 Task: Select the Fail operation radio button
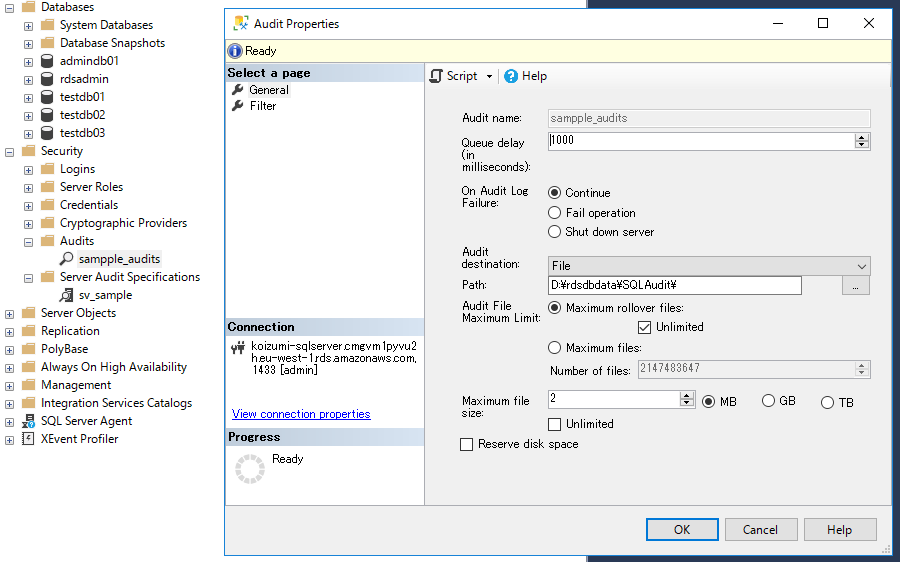tap(555, 213)
